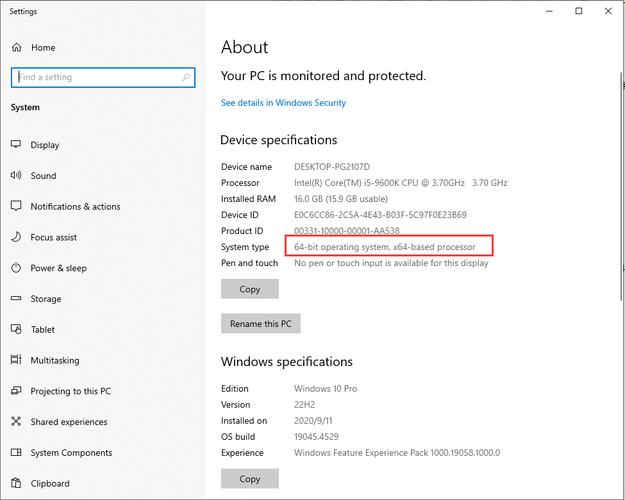Copy the device specifications
The width and height of the screenshot is (625, 500).
click(250, 289)
